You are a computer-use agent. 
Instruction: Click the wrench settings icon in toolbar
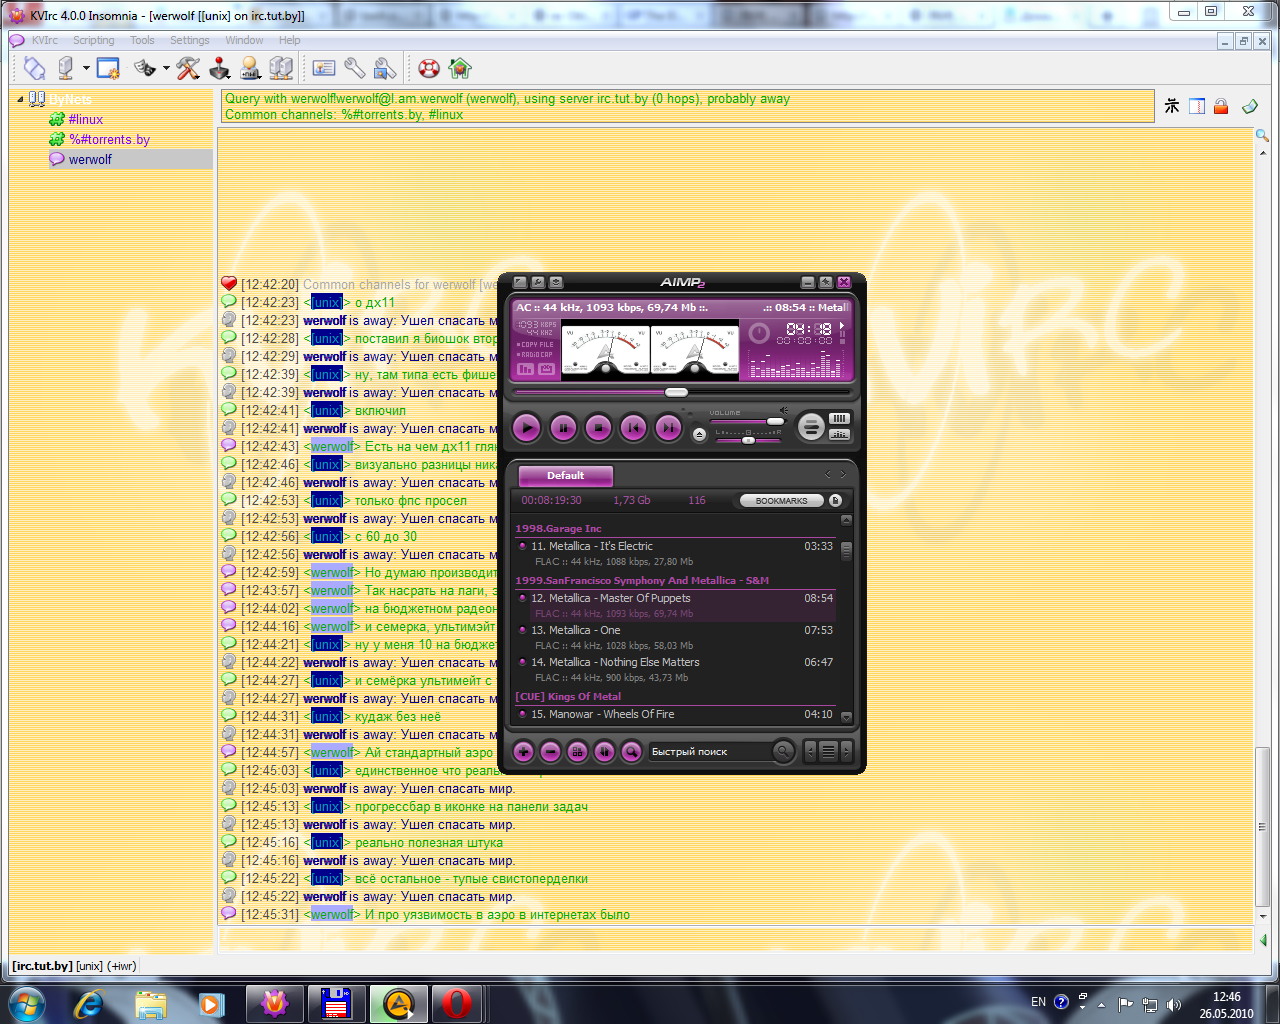pyautogui.click(x=355, y=68)
